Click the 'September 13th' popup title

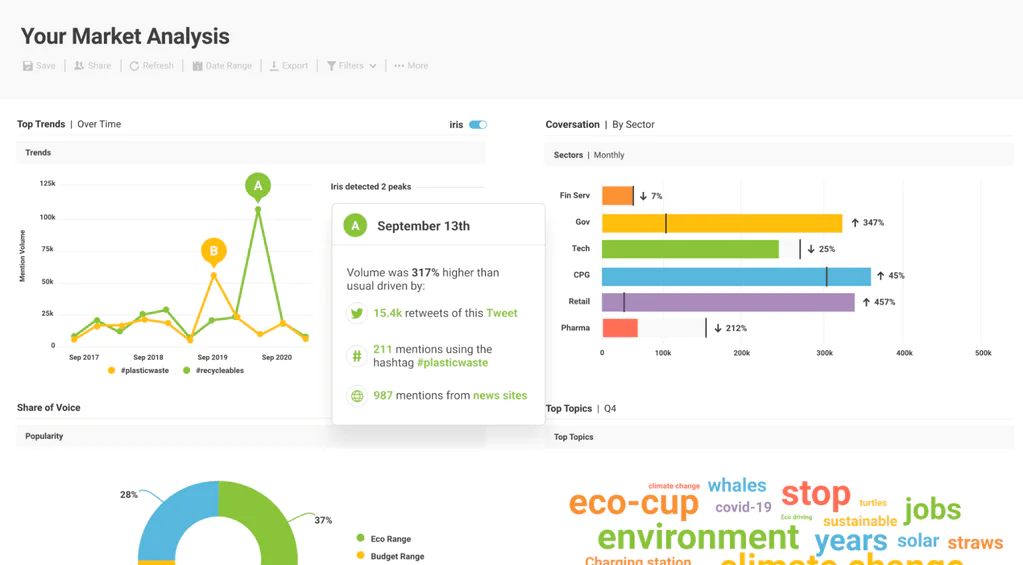[x=423, y=226]
